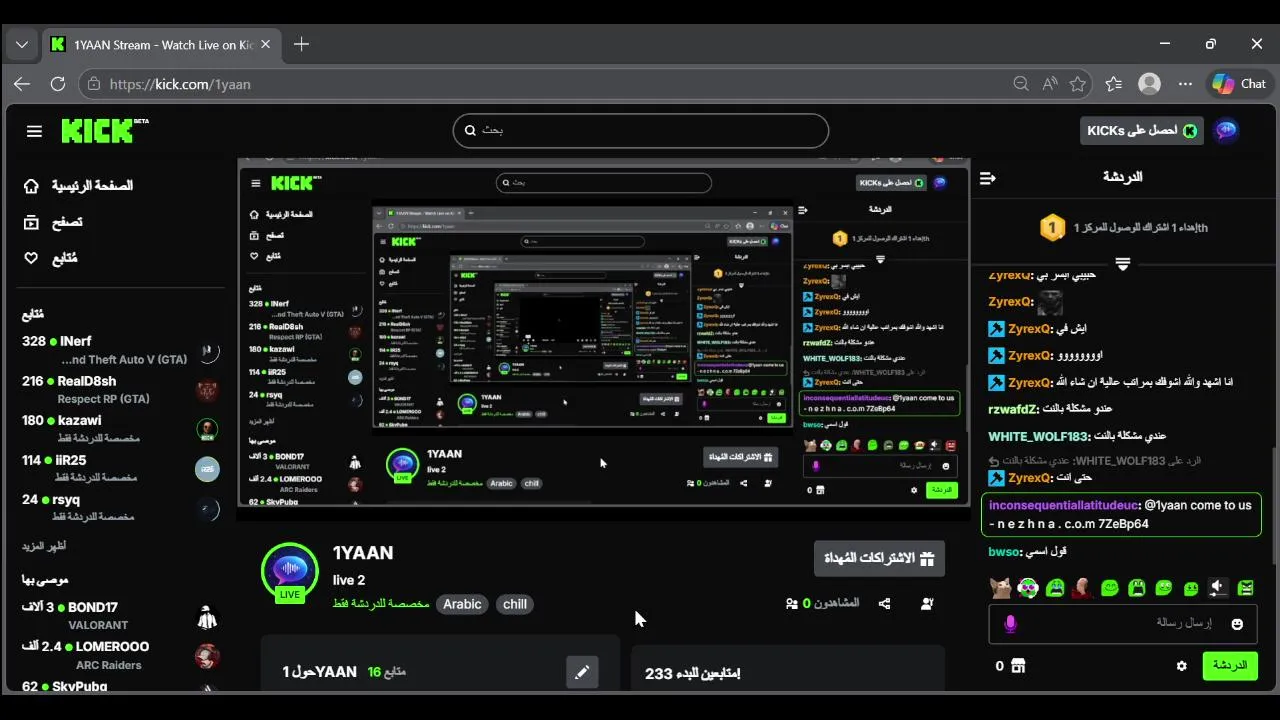1280x720 pixels.
Task: Click the kazawi avatar thumbnail
Action: click(207, 430)
